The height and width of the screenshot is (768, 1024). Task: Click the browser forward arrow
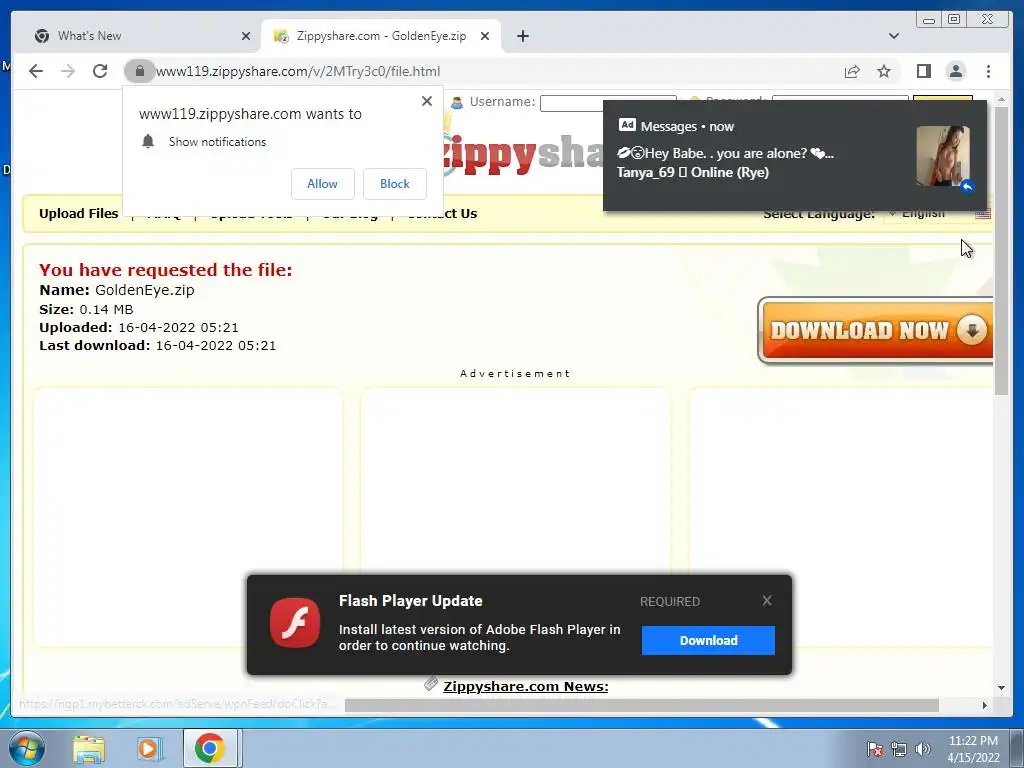pyautogui.click(x=68, y=71)
